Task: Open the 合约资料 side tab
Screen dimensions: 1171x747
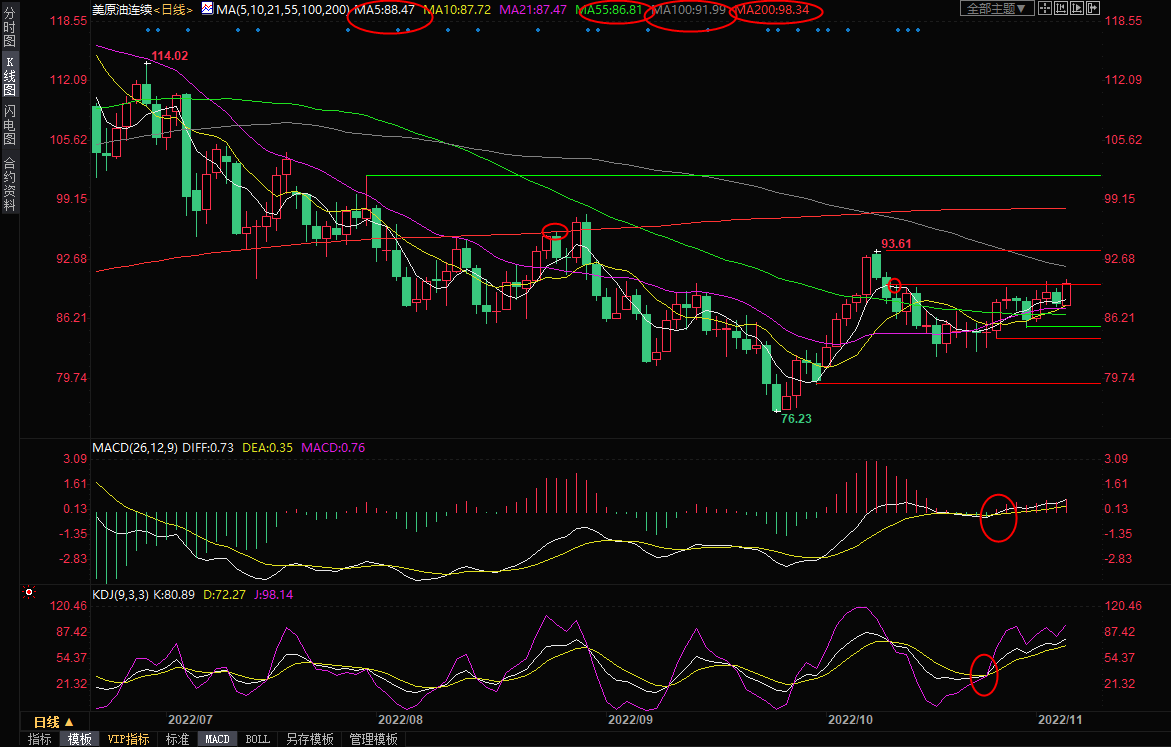Action: (x=9, y=184)
